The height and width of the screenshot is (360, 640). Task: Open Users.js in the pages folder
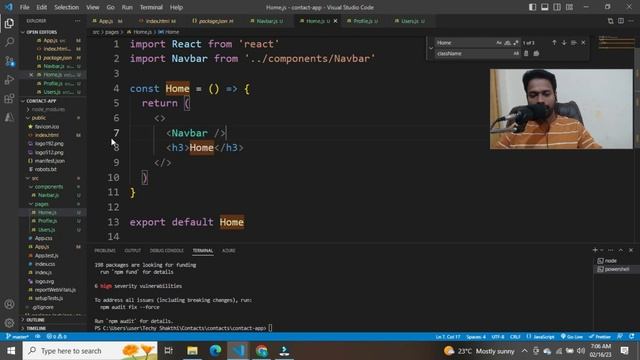[x=47, y=230]
